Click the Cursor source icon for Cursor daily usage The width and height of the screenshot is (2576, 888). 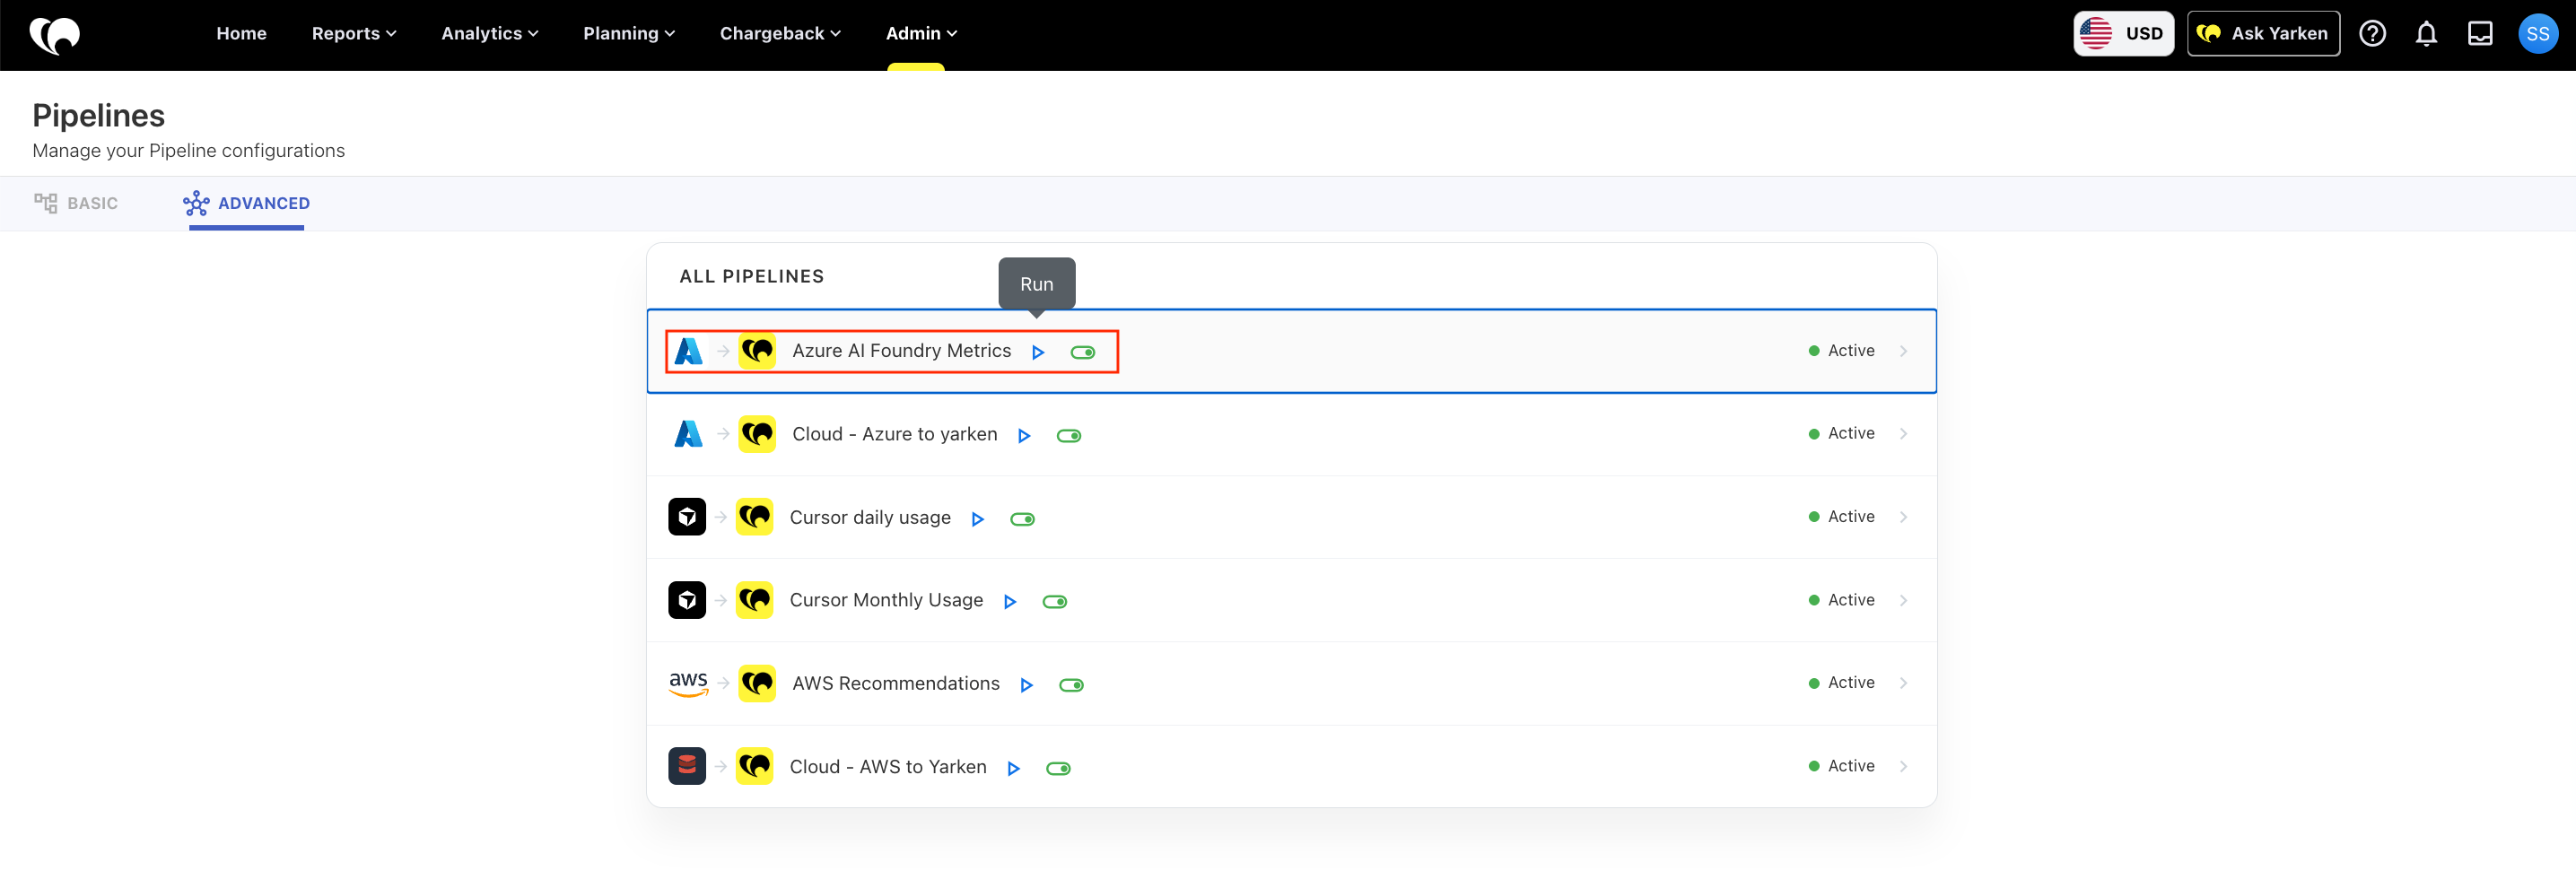pos(687,517)
